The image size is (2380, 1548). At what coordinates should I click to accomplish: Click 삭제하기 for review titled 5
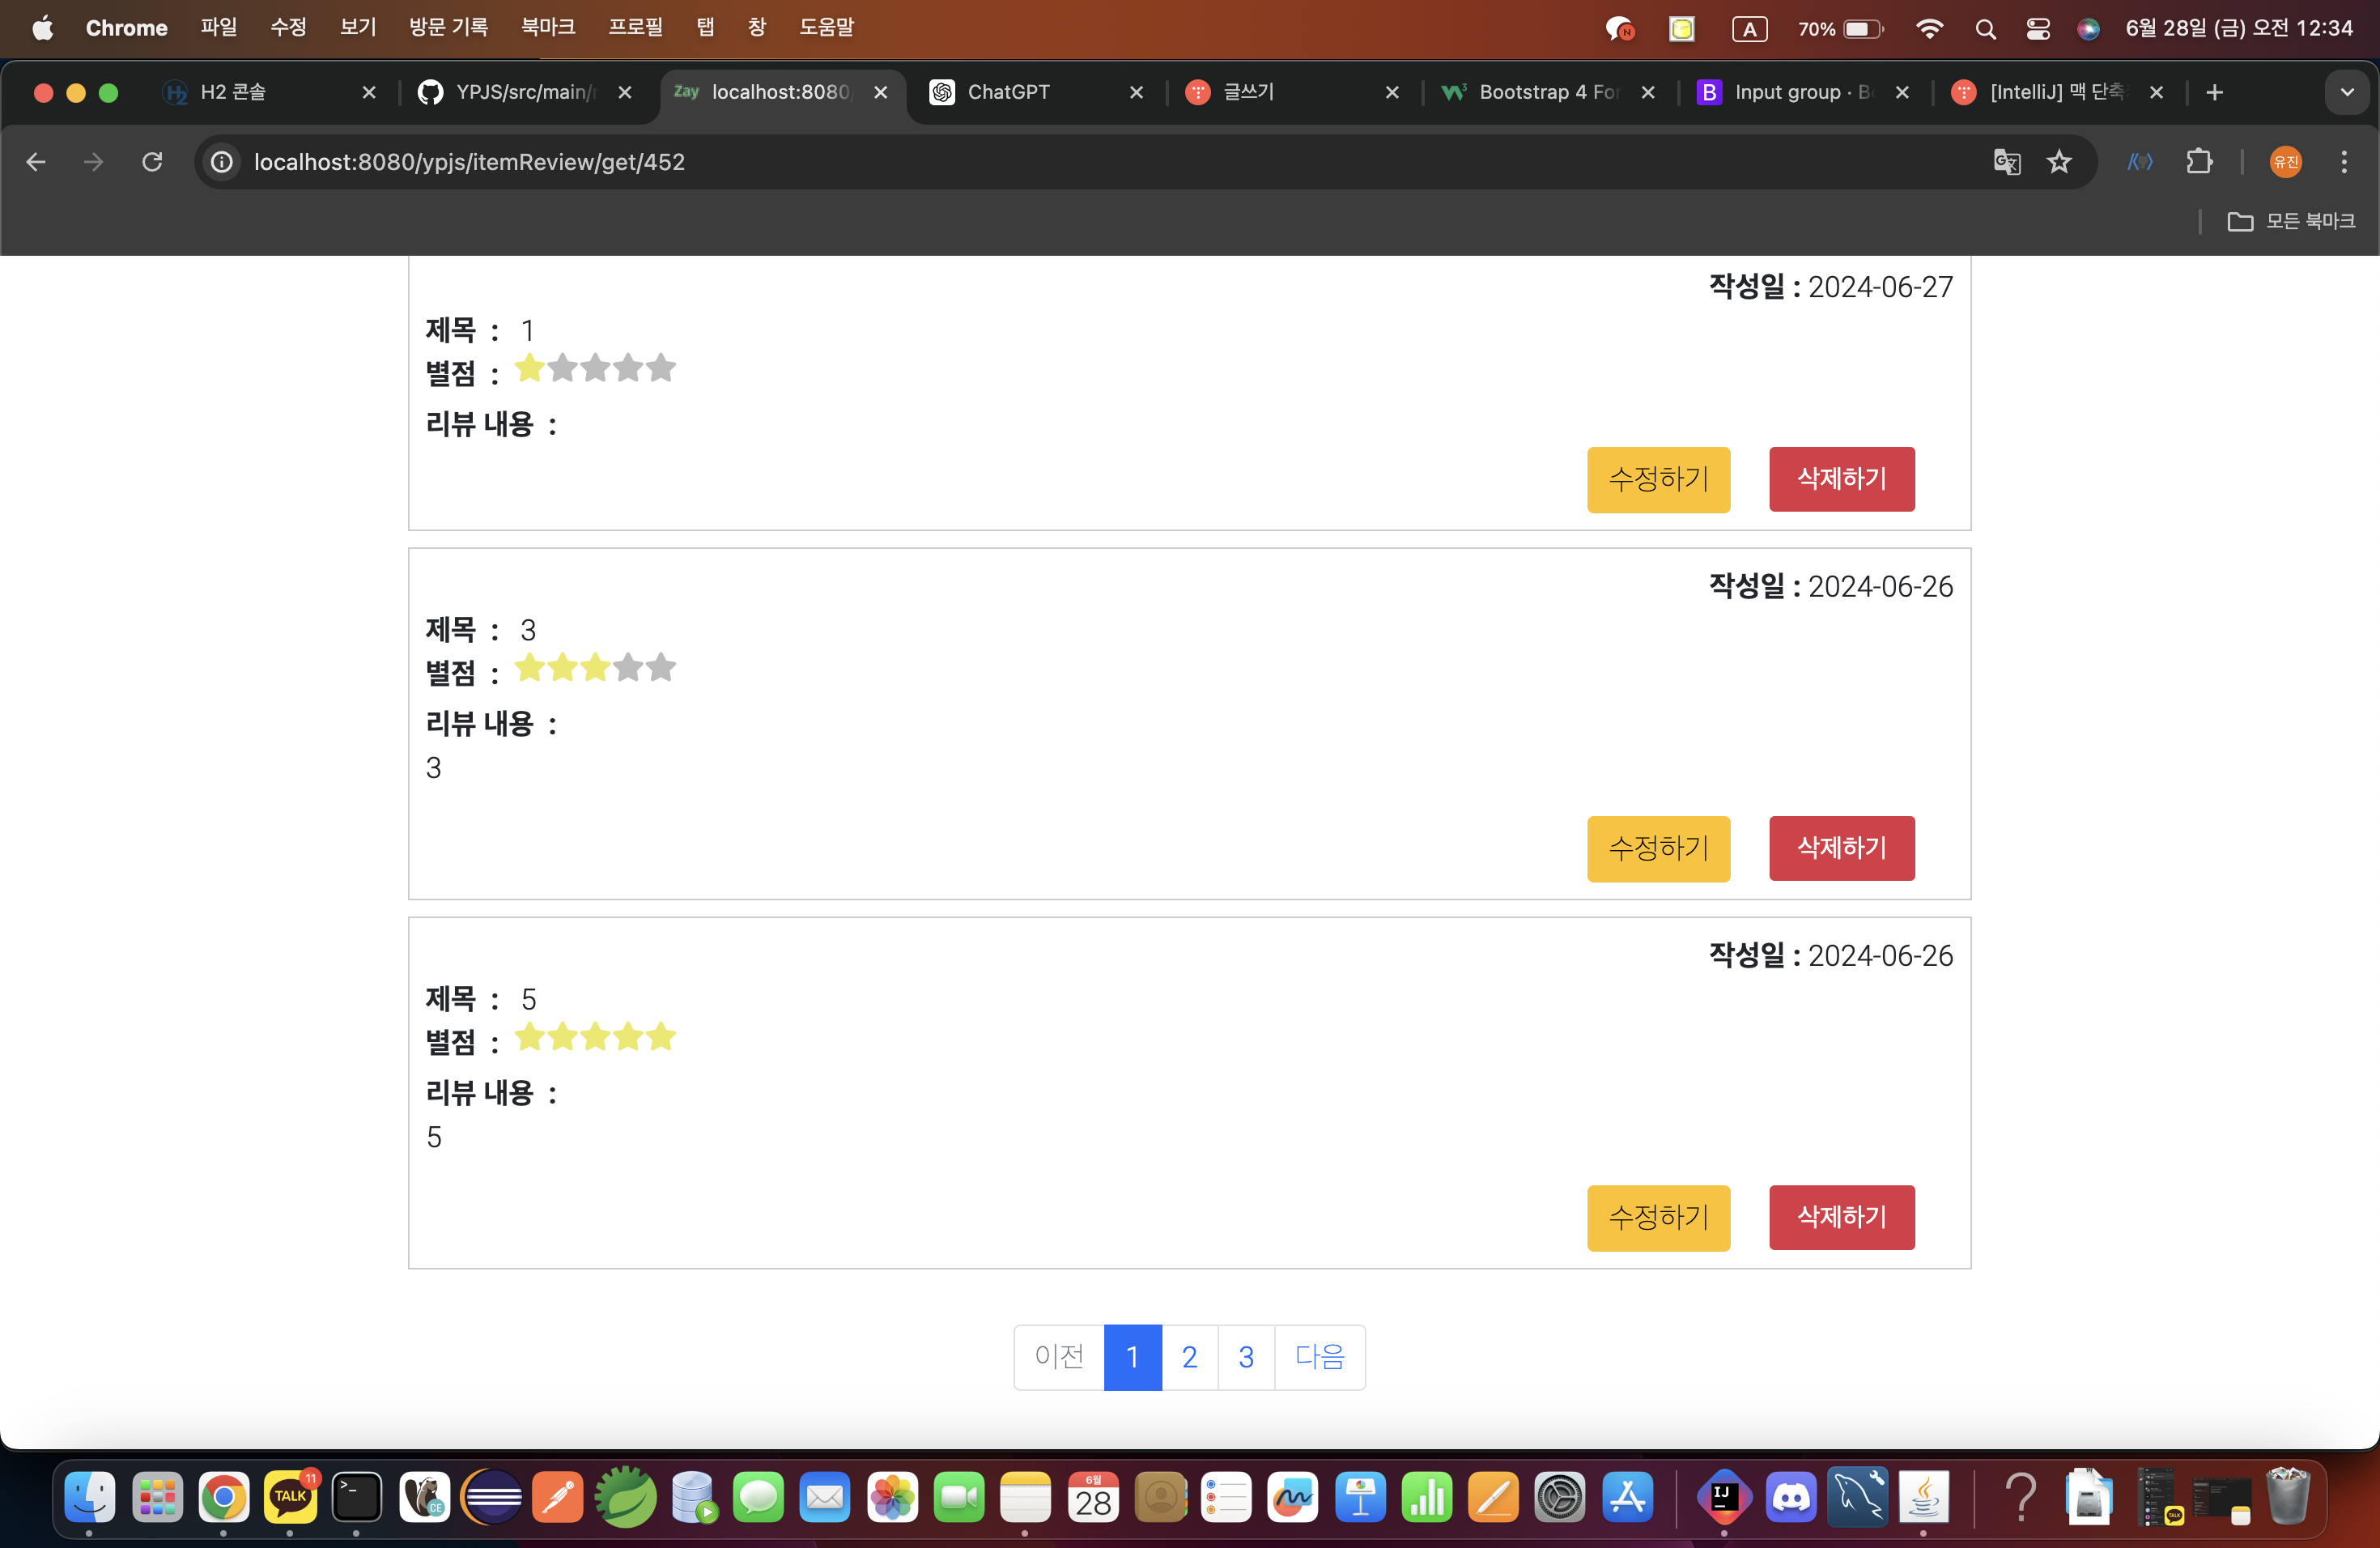(1841, 1217)
